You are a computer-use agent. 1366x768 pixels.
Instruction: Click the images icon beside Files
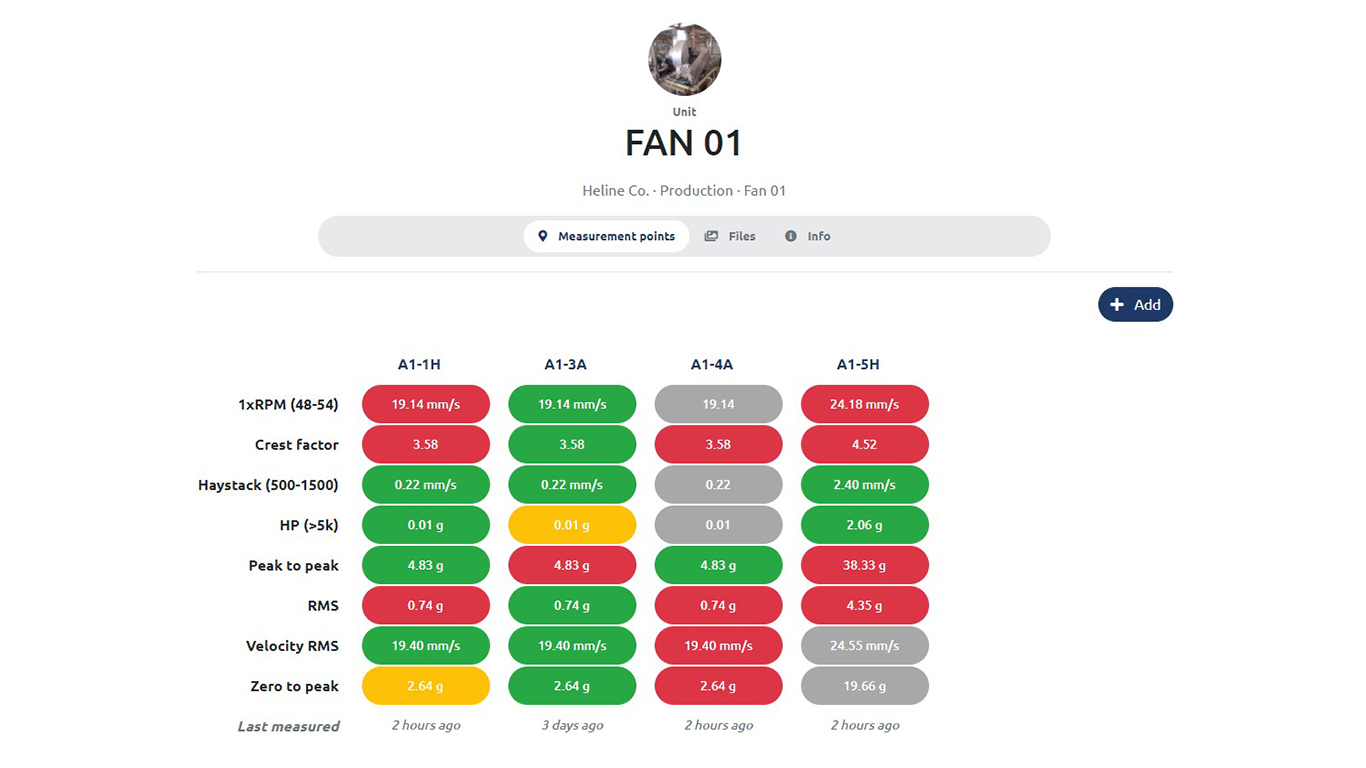(x=711, y=236)
